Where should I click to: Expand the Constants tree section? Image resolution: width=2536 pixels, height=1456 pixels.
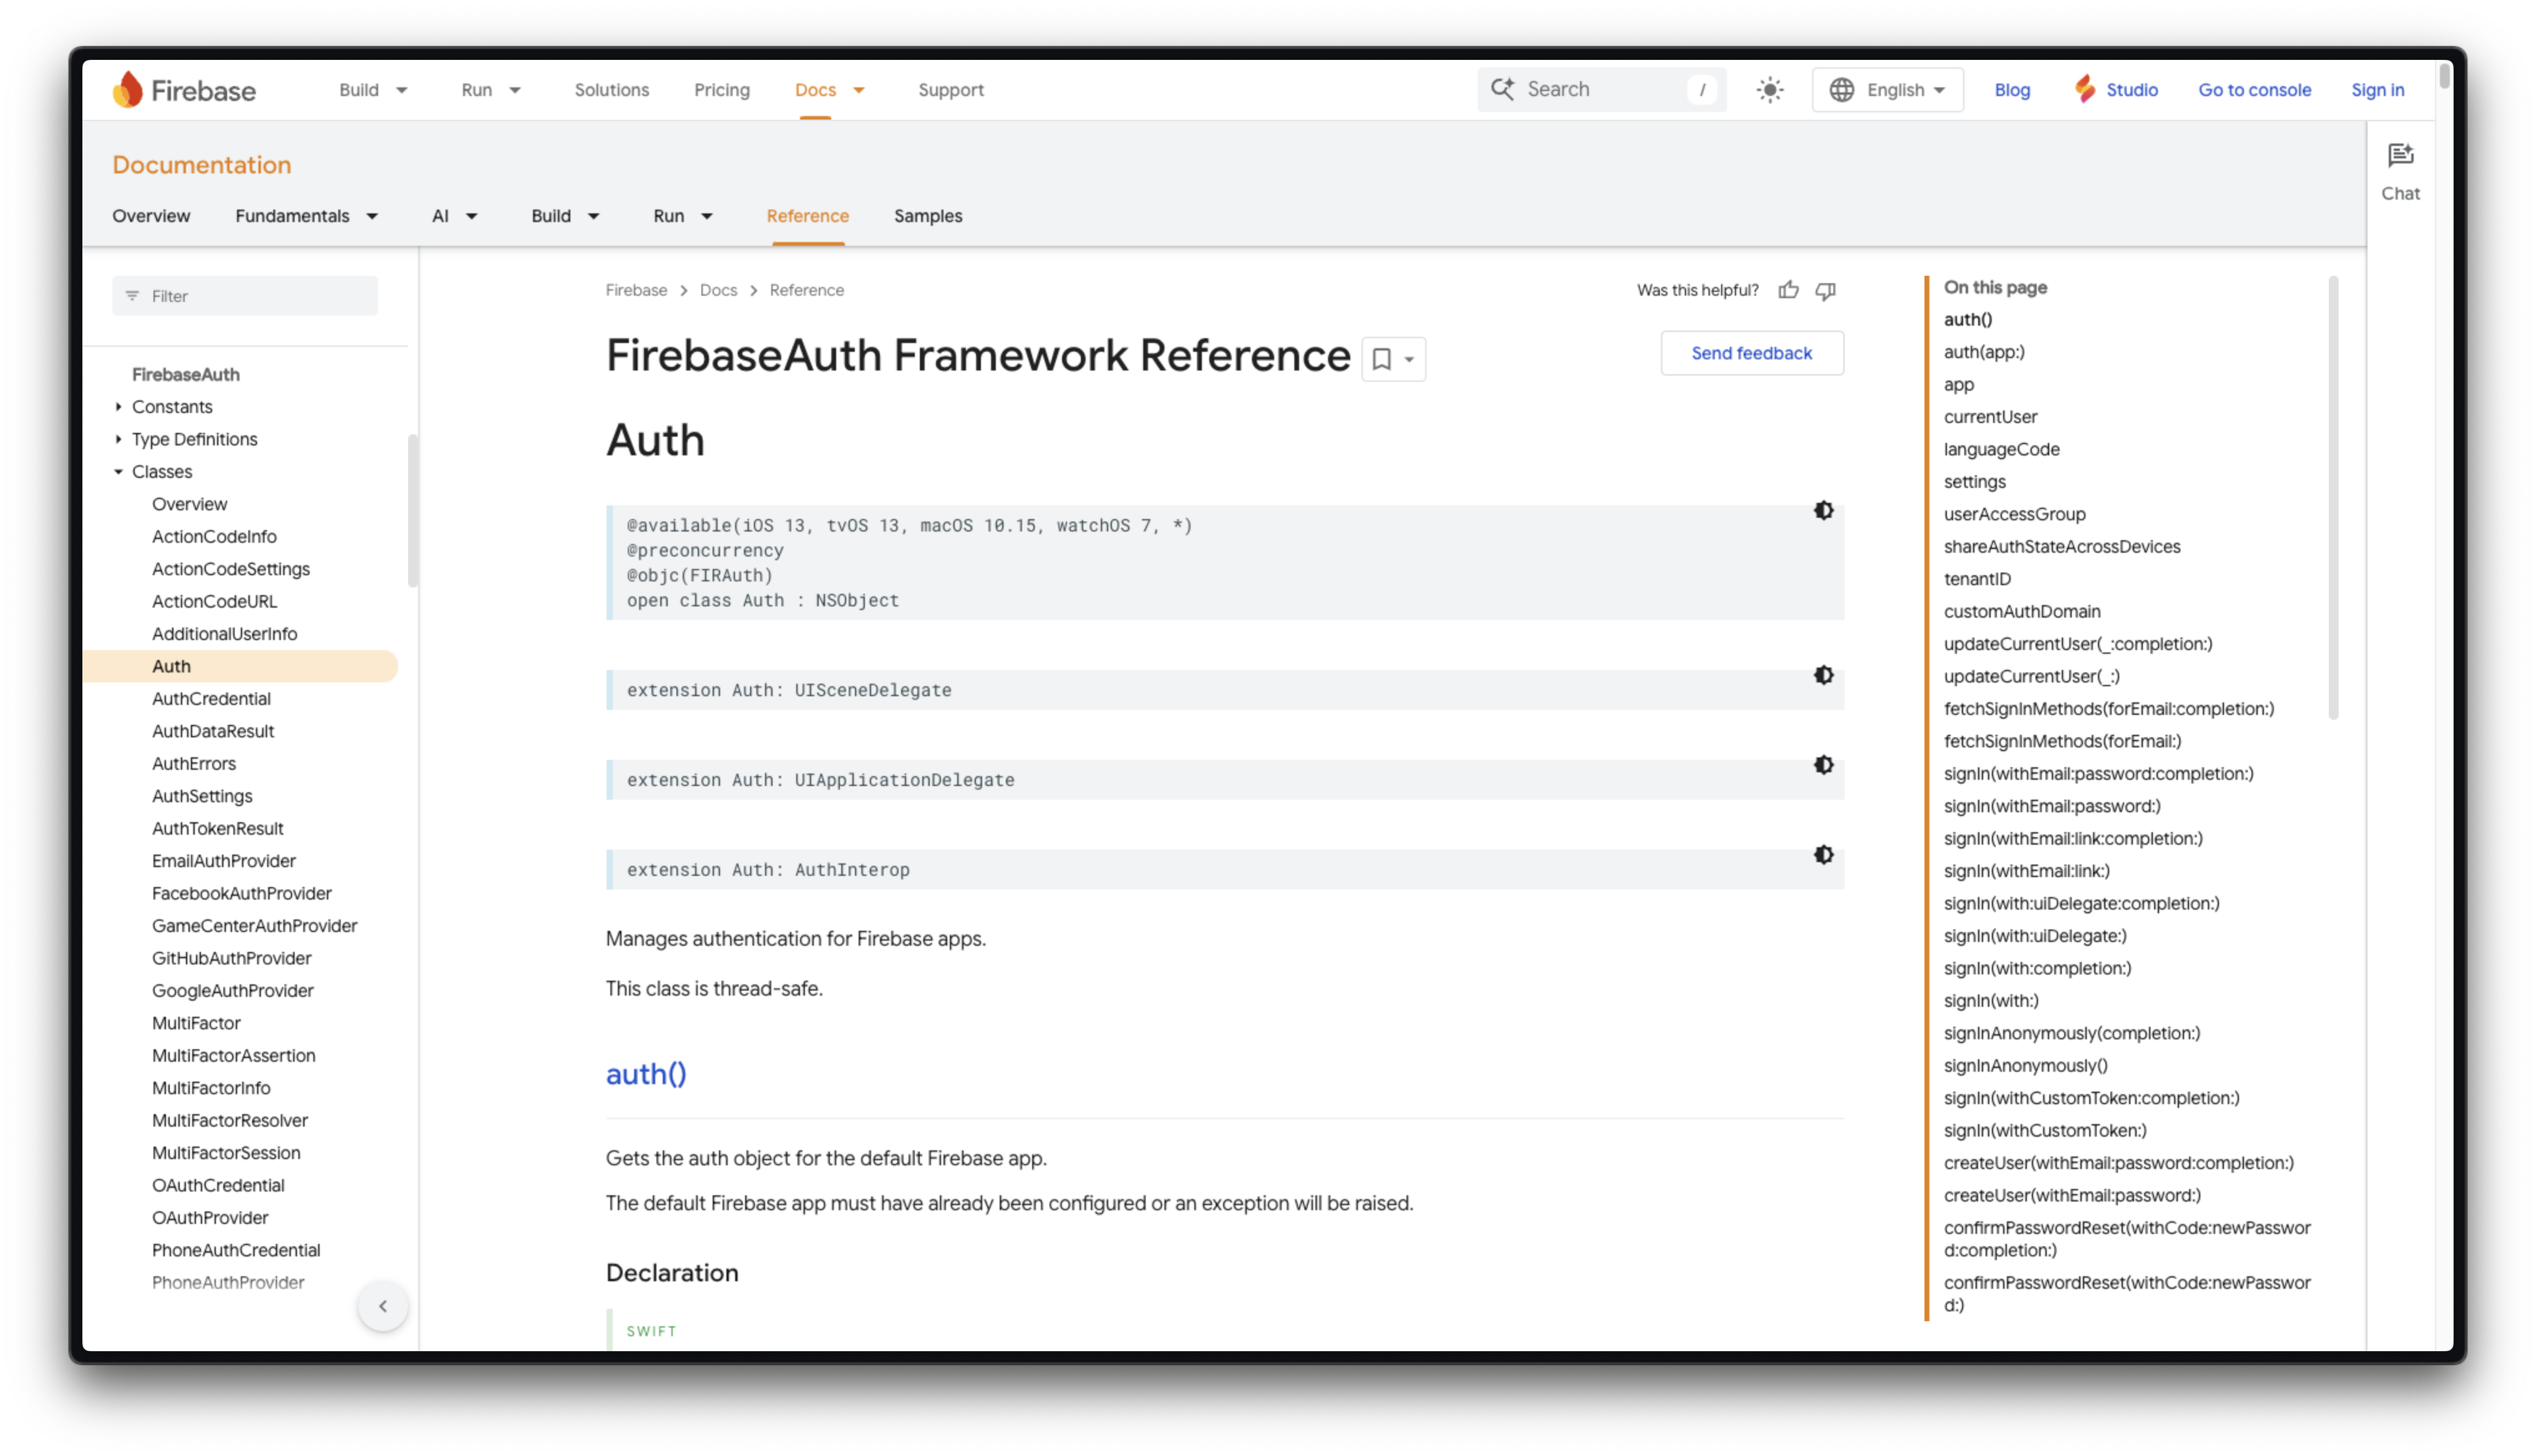118,407
